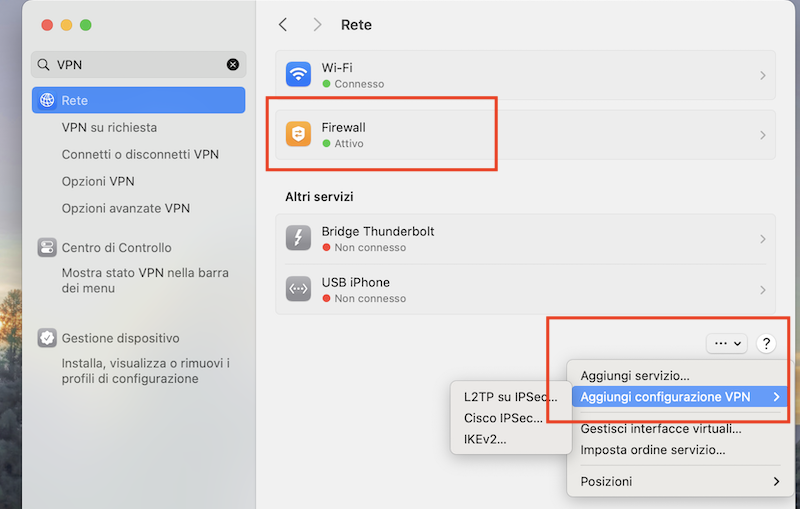
Task: Click the Bridge Thunderbolt icon
Action: [298, 239]
